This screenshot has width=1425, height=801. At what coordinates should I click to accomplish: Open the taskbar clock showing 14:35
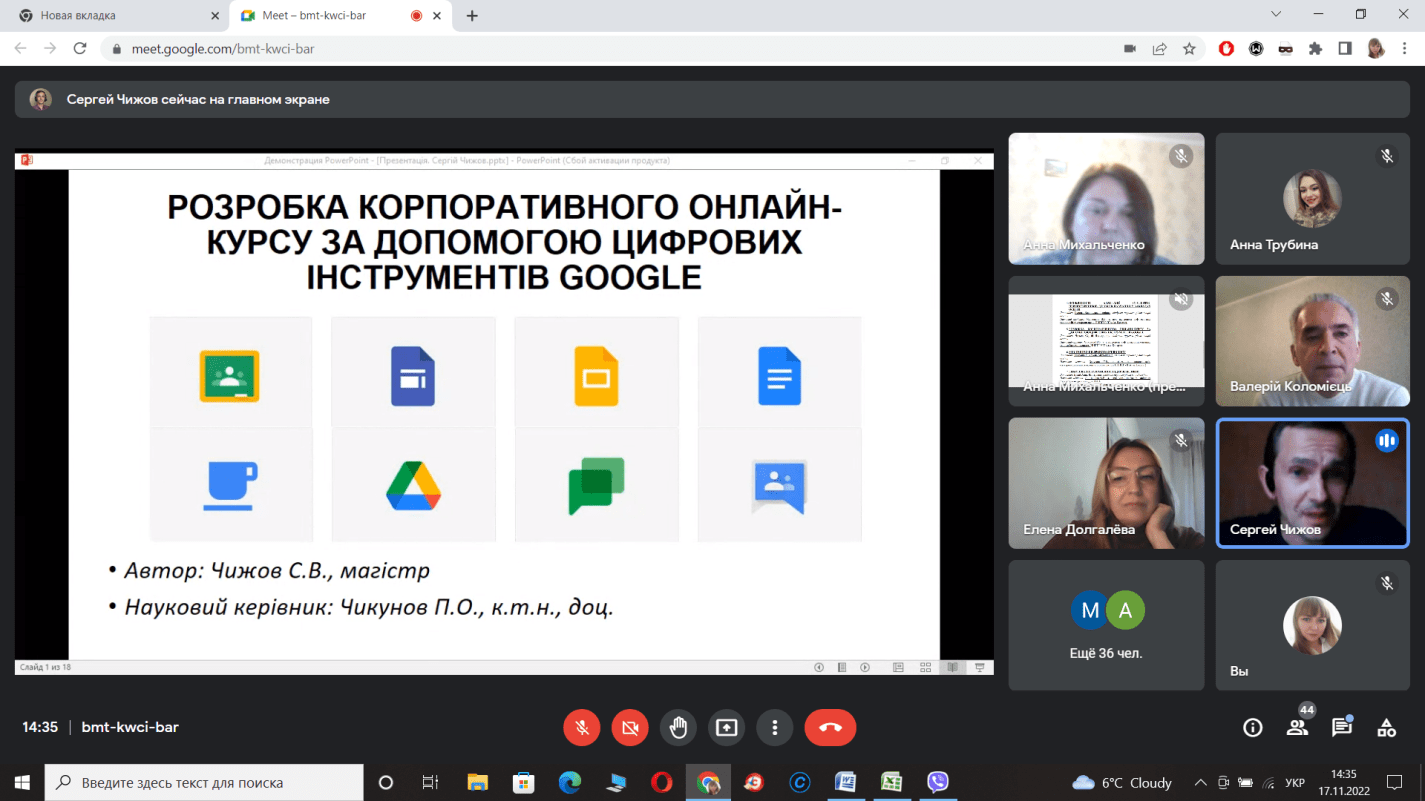coord(1344,783)
